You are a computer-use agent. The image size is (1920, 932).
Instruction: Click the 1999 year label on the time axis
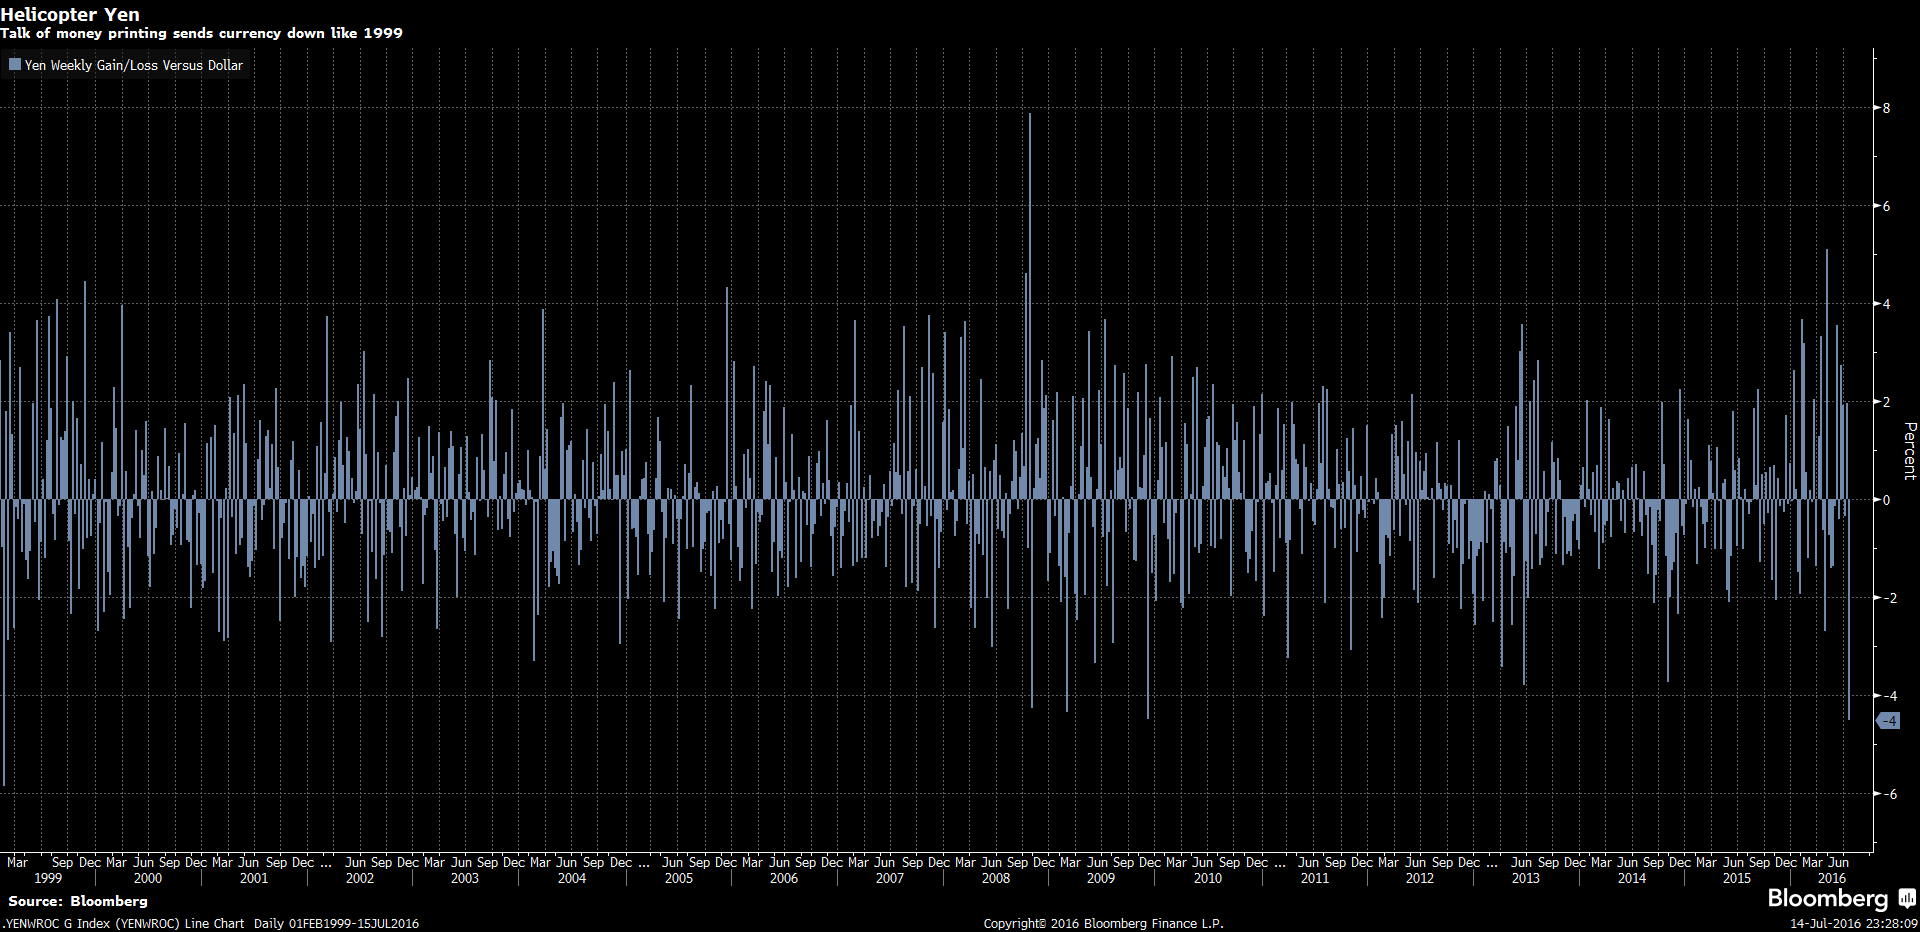coord(48,878)
